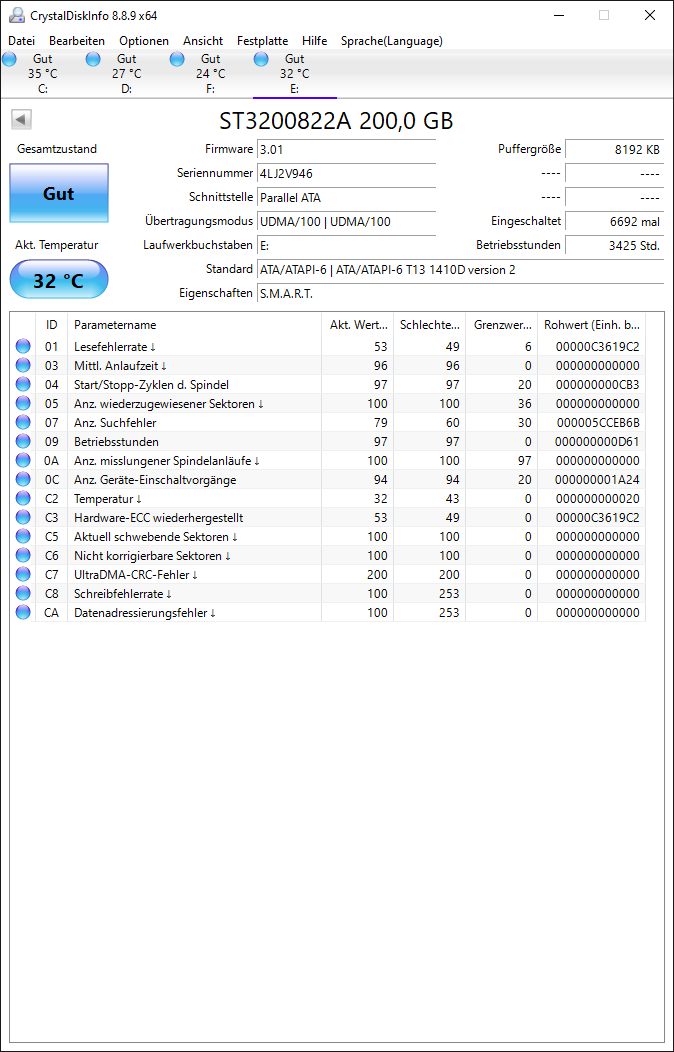Select the E: drive status orb
Image resolution: width=674 pixels, height=1052 pixels.
(261, 59)
